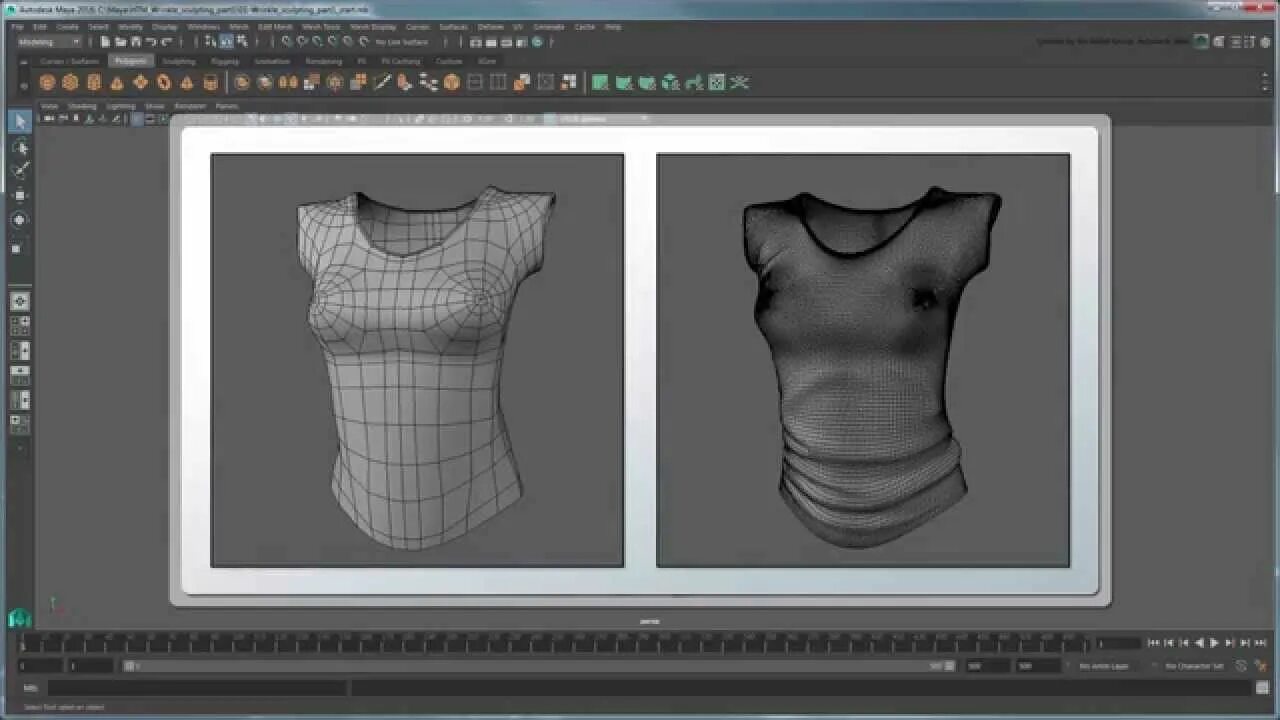The image size is (1280, 720).
Task: Switch to single perspective view layout
Action: click(x=20, y=301)
